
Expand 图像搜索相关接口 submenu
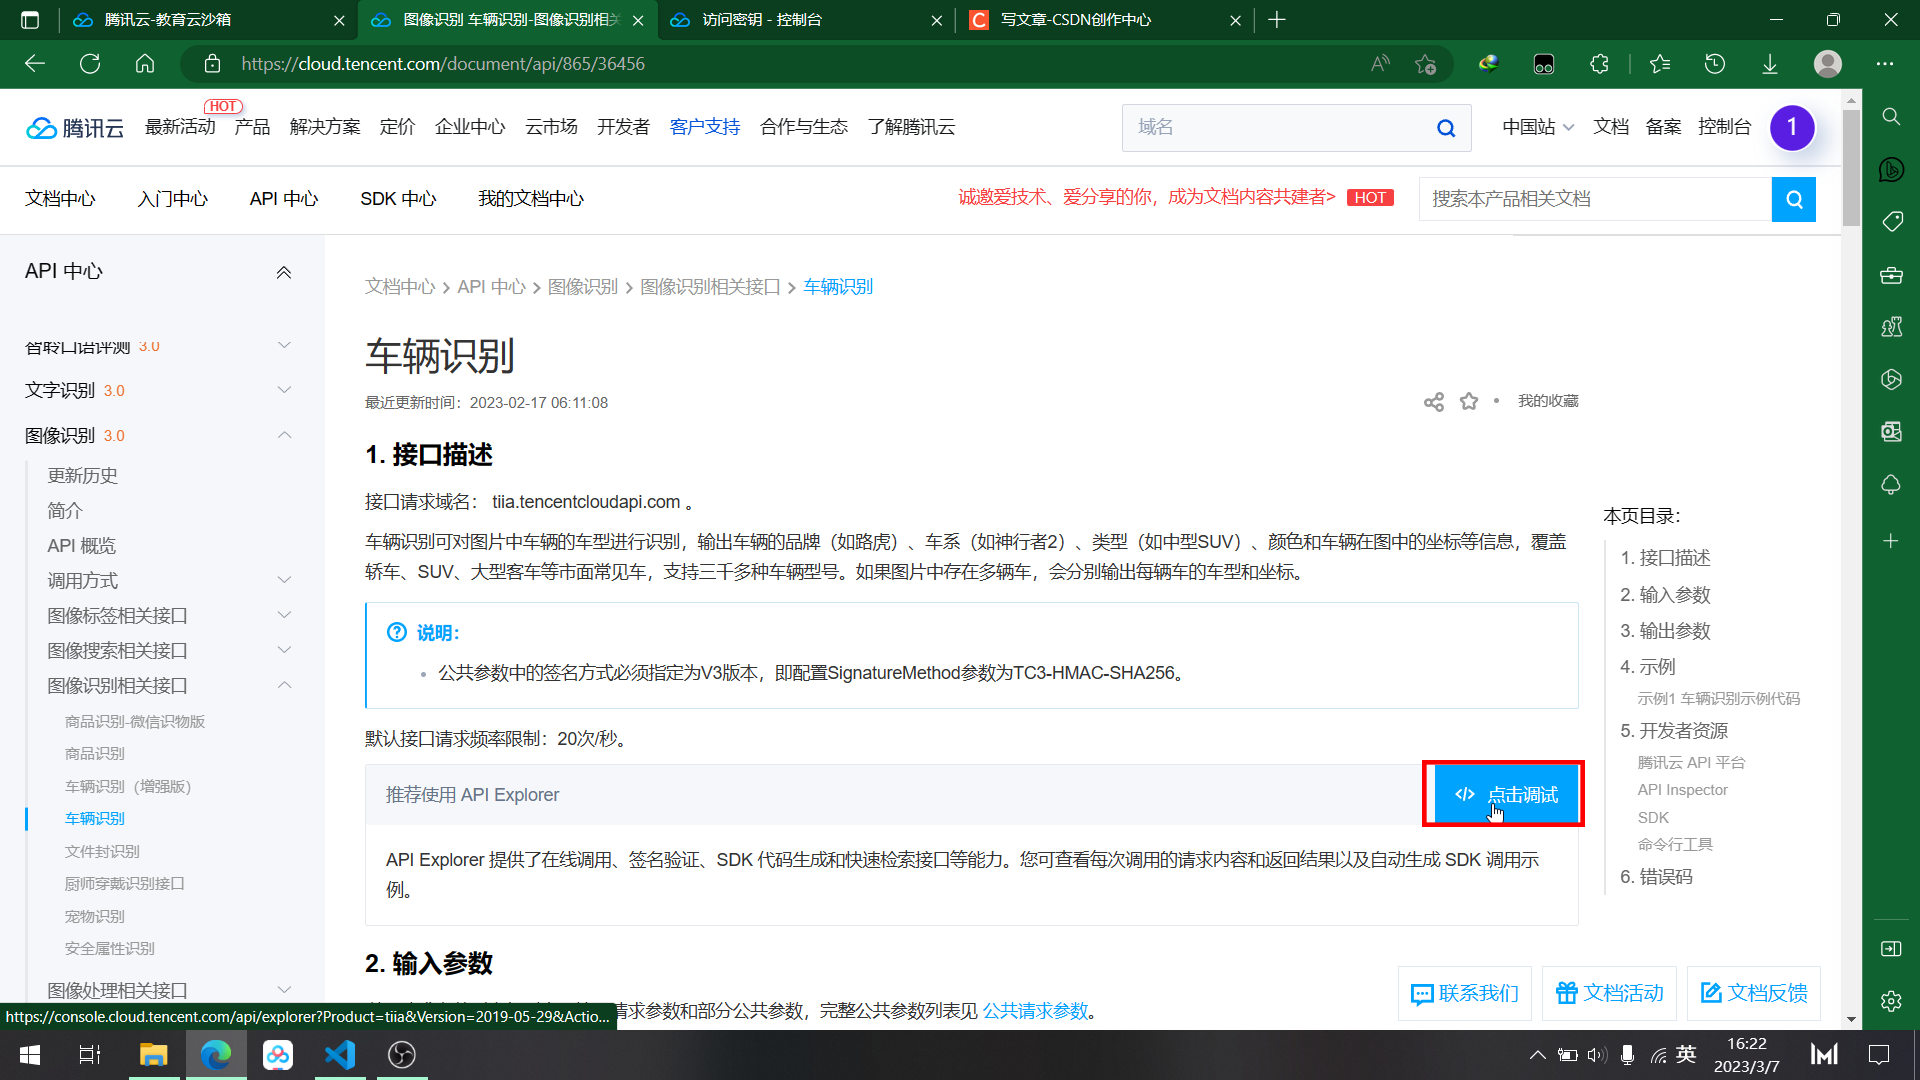[284, 650]
